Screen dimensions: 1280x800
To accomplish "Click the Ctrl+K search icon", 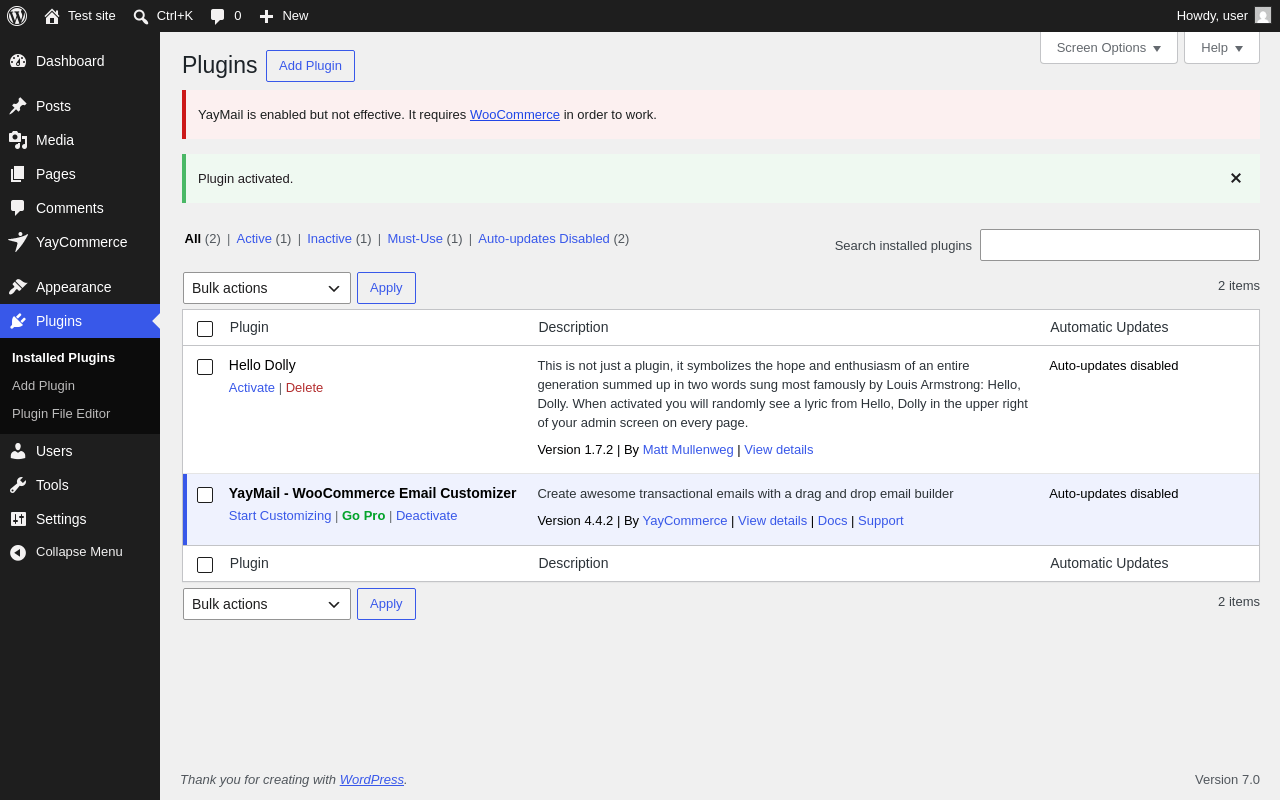I will [141, 16].
